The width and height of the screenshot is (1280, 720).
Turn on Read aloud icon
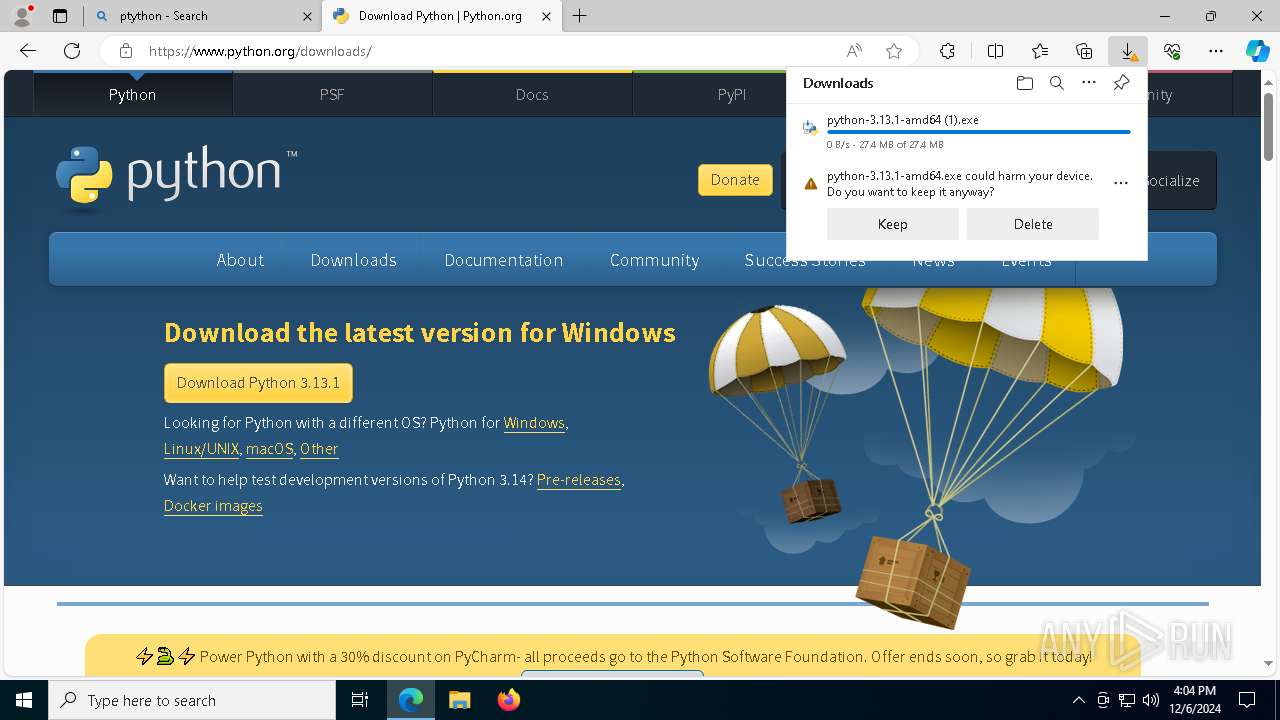854,51
